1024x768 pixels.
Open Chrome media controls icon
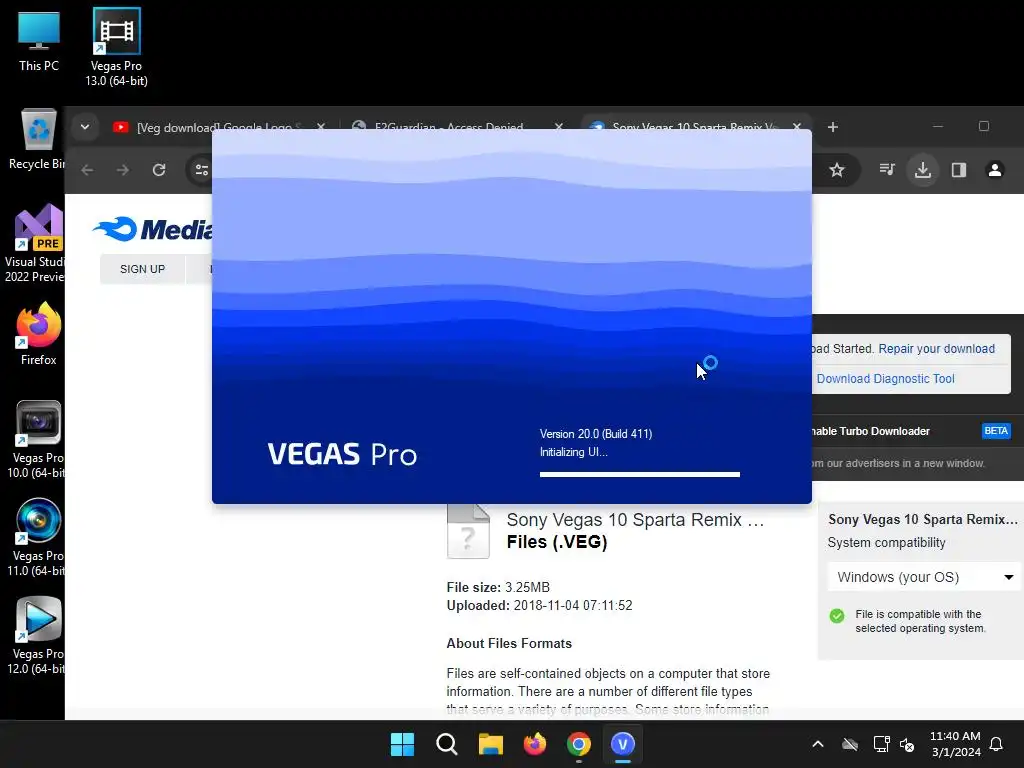[x=887, y=170]
